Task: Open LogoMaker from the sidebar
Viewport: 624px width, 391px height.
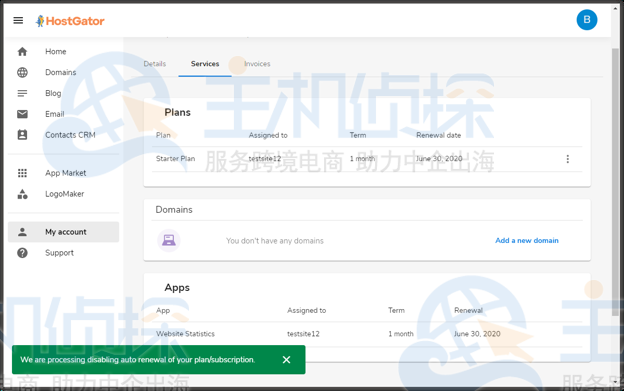Action: pyautogui.click(x=64, y=194)
